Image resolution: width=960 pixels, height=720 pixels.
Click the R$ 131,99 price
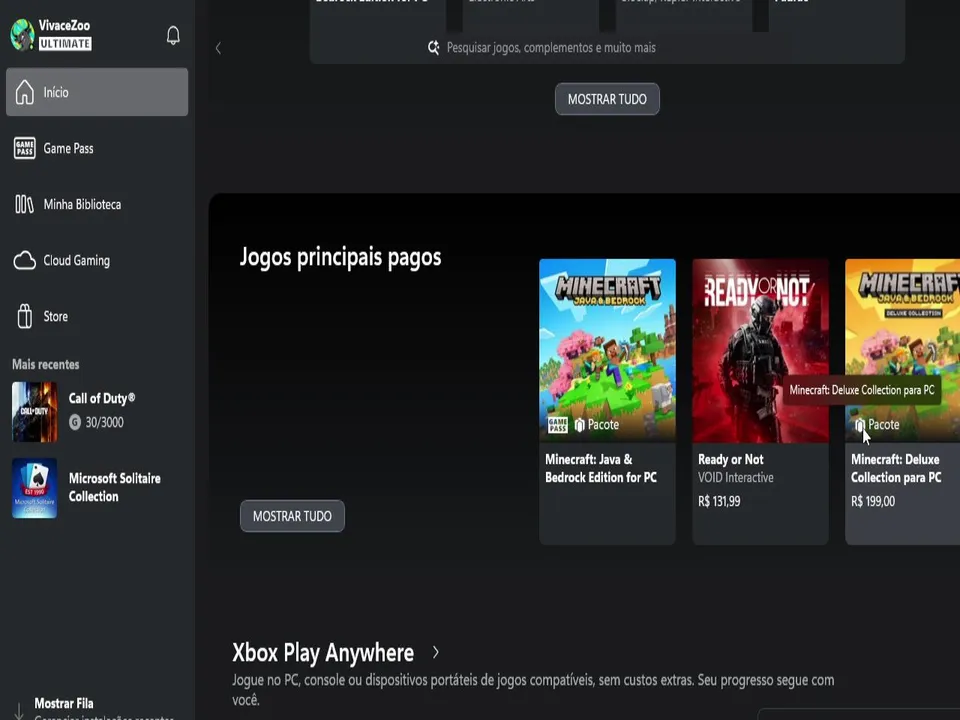point(719,501)
